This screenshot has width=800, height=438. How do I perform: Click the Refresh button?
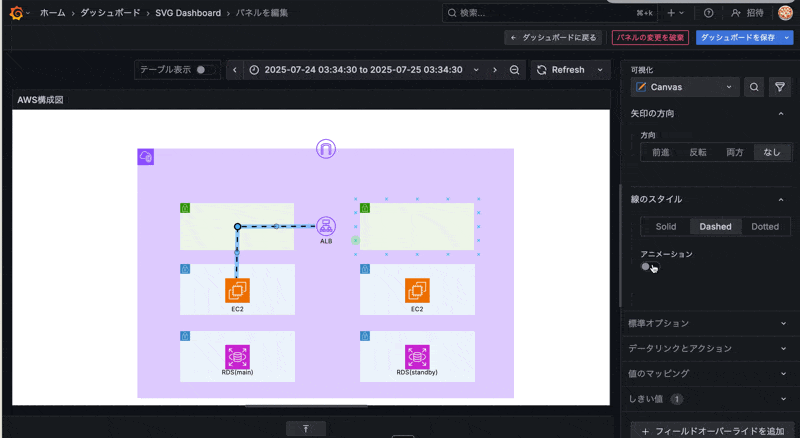tap(561, 70)
